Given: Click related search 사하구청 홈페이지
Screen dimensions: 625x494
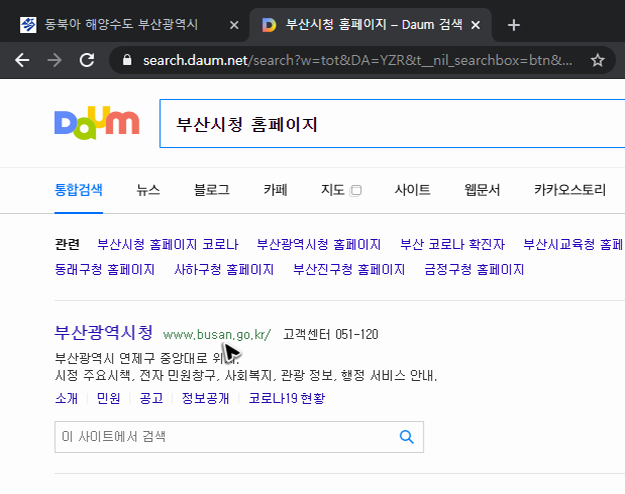Looking at the screenshot, I should point(224,270).
